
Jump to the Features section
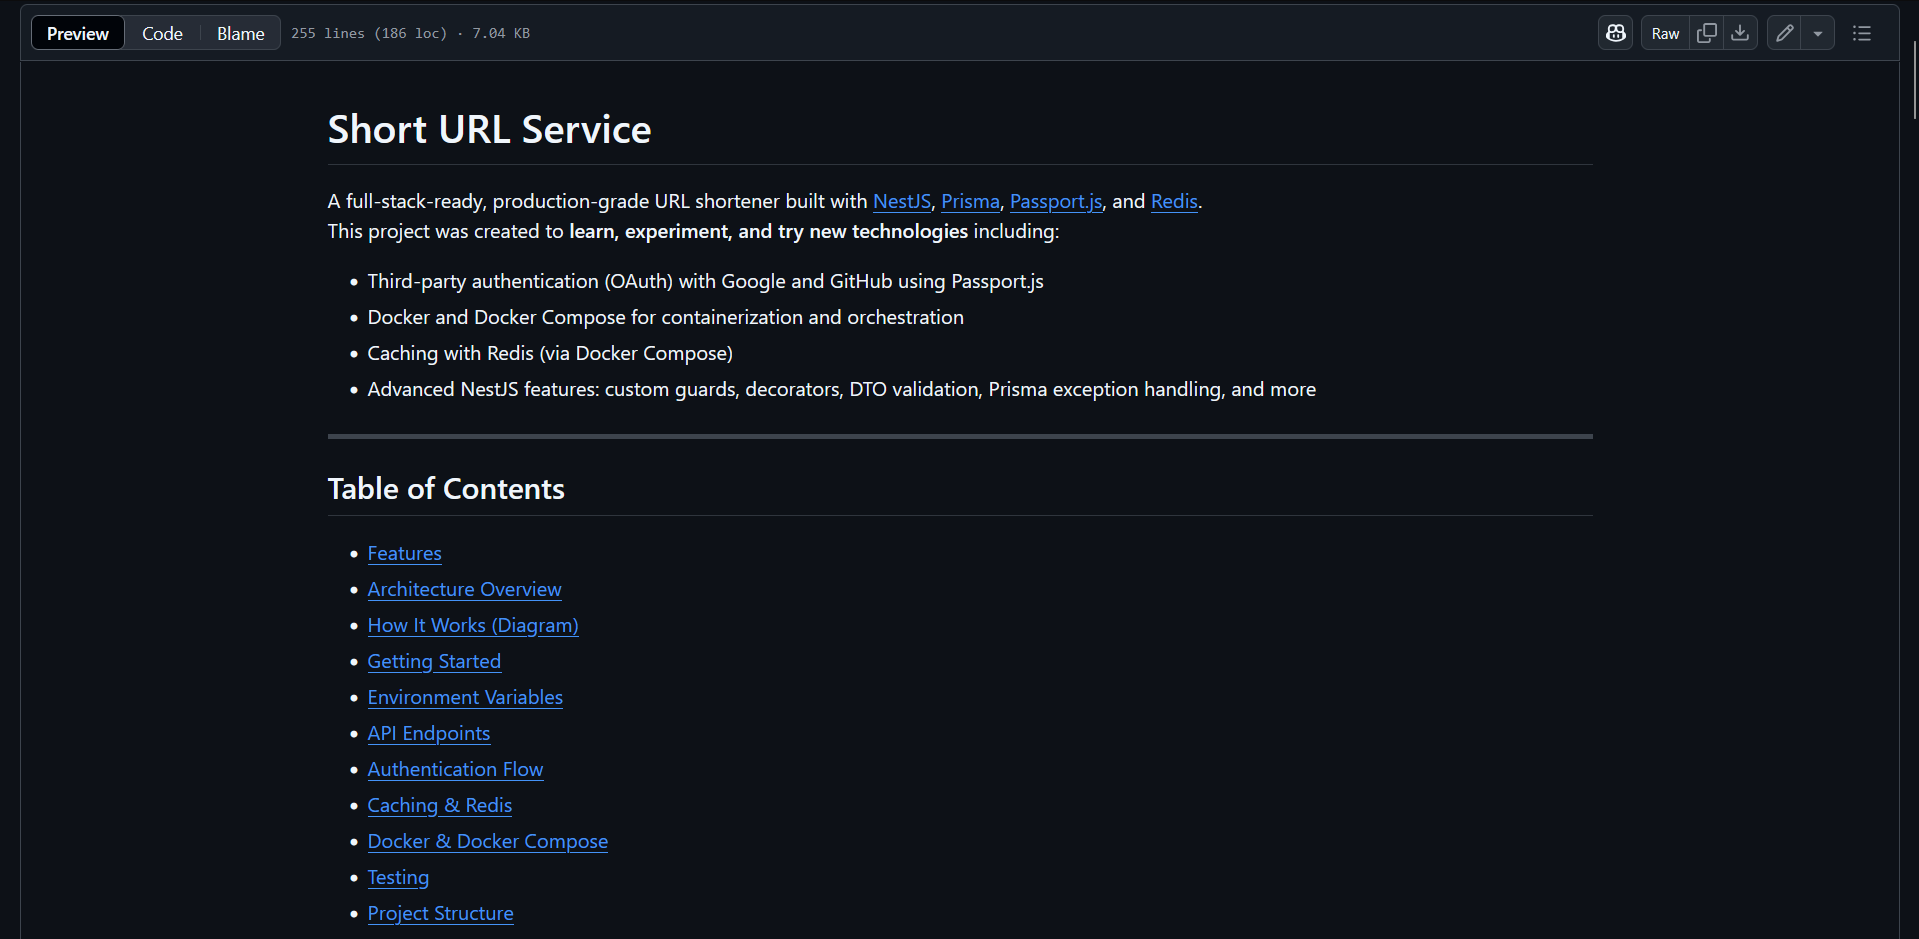pos(404,553)
